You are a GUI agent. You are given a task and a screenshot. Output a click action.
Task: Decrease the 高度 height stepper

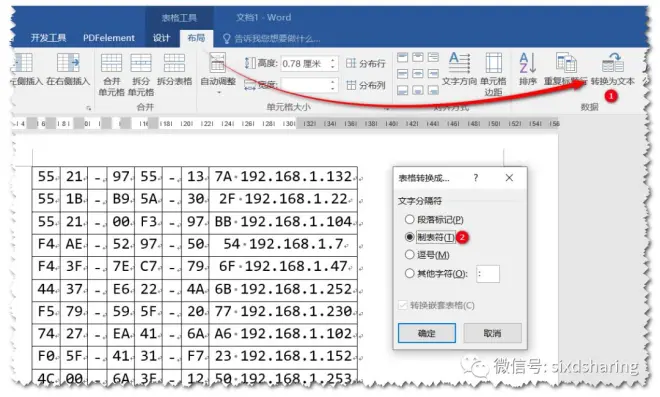point(333,67)
